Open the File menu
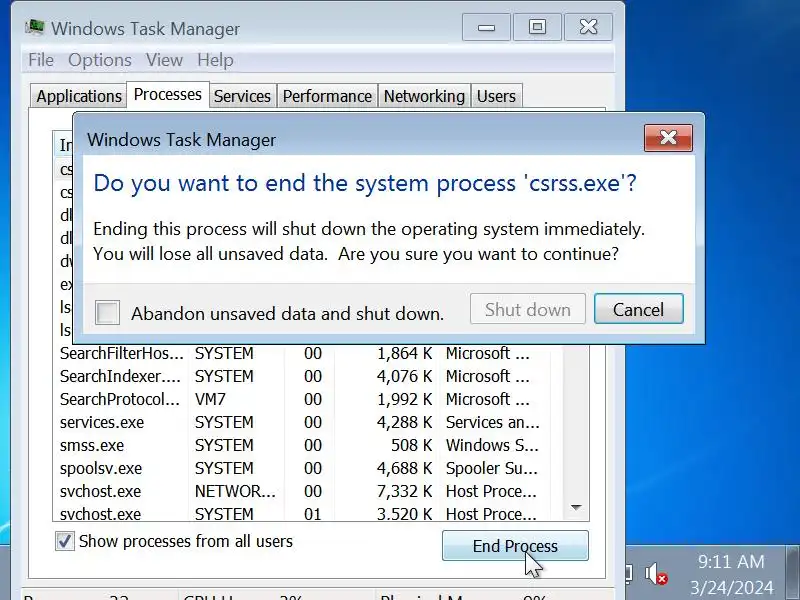 tap(41, 60)
